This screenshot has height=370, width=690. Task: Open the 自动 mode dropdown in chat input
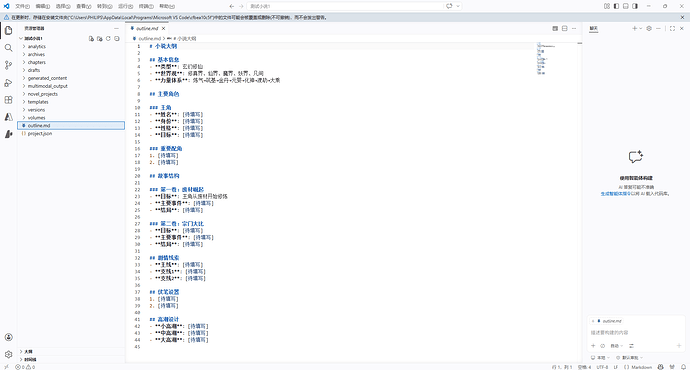[617, 346]
